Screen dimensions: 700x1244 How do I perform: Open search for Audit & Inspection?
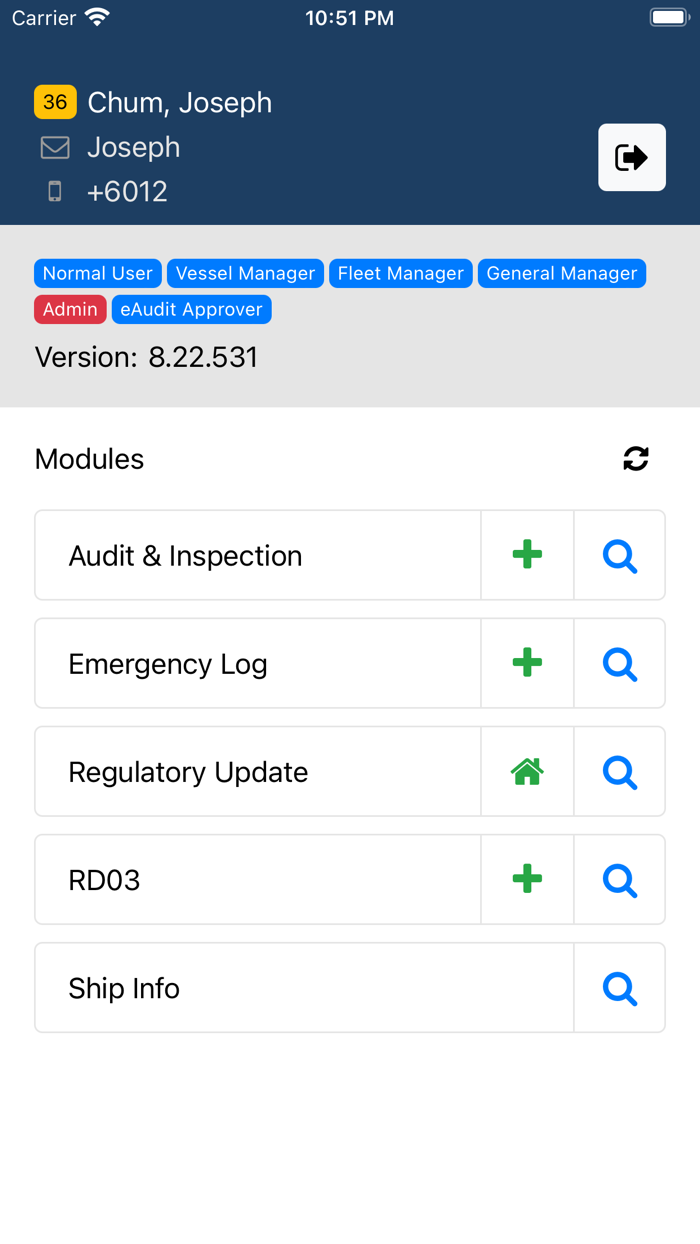(x=619, y=555)
